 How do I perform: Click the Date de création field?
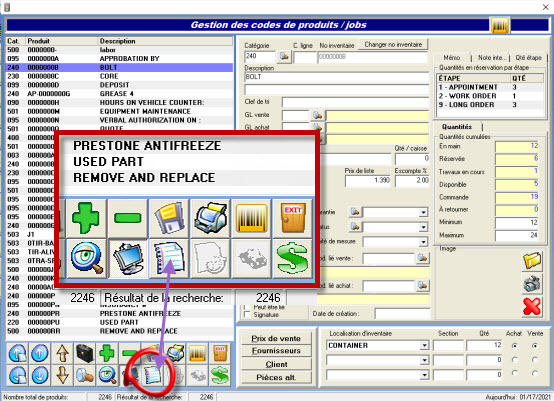403,313
